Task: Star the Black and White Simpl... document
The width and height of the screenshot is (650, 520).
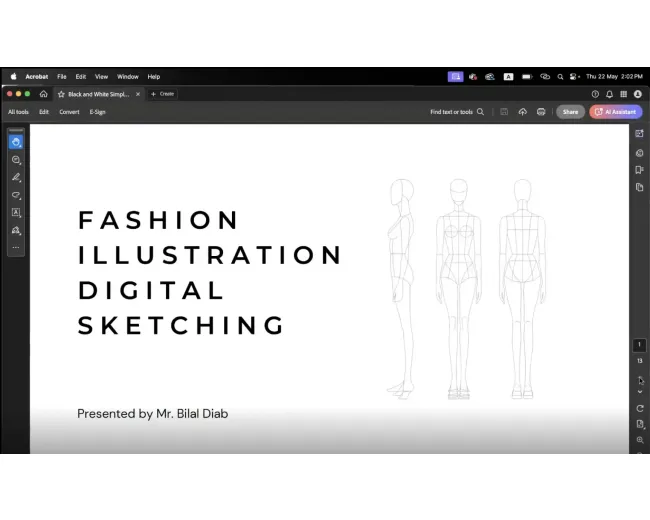Action: 61,94
